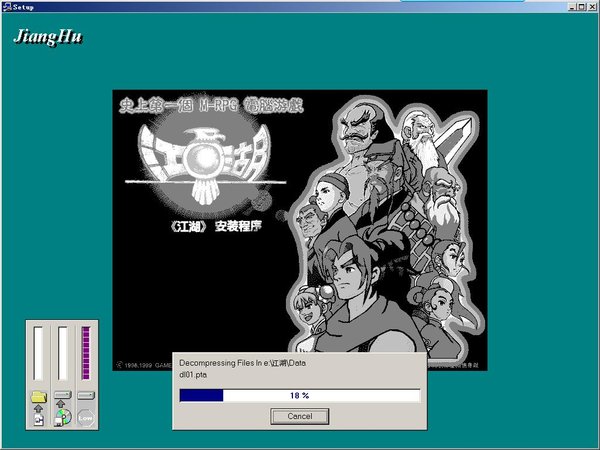Maximize the Setup window
Image resolution: width=600 pixels, height=450 pixels.
582,7
